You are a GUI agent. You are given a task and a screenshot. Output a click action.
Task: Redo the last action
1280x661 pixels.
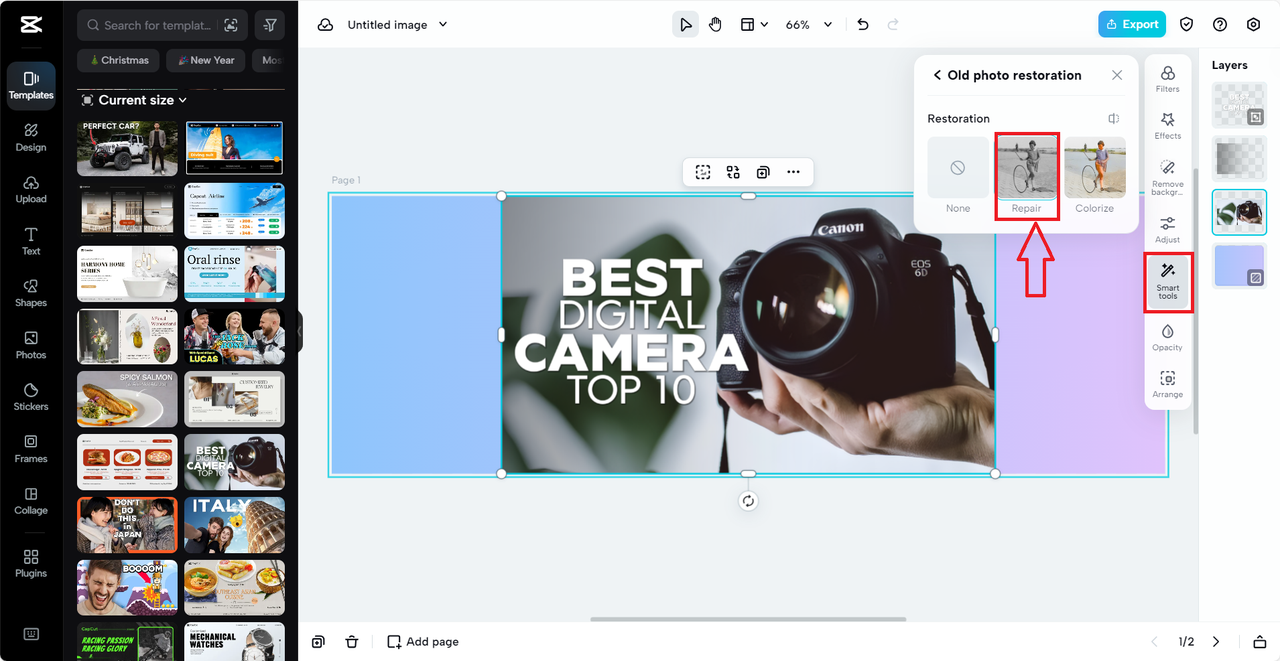pyautogui.click(x=893, y=25)
